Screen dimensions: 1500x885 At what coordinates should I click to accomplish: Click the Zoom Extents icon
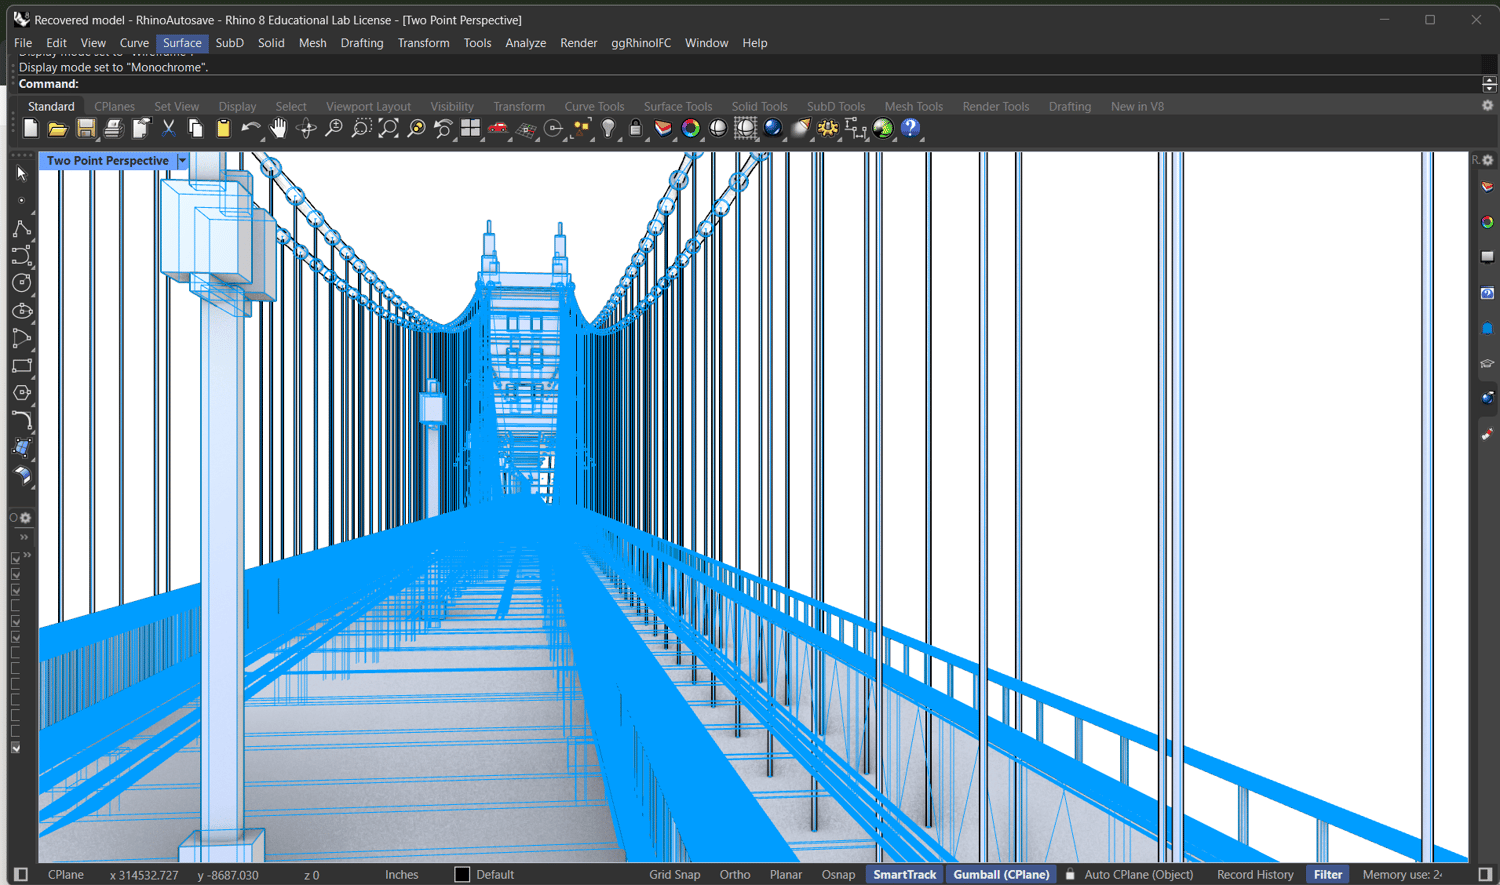click(388, 128)
